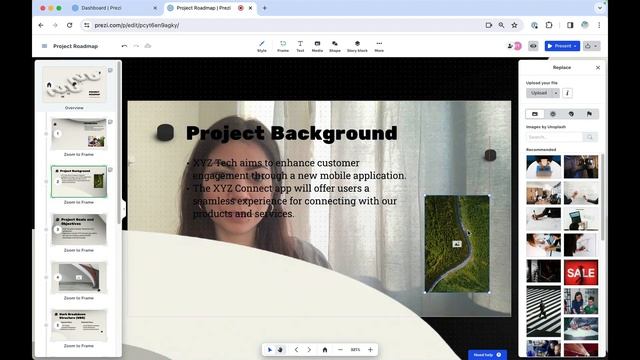640x360 pixels.
Task: Open the More tools menu
Action: pos(379,46)
